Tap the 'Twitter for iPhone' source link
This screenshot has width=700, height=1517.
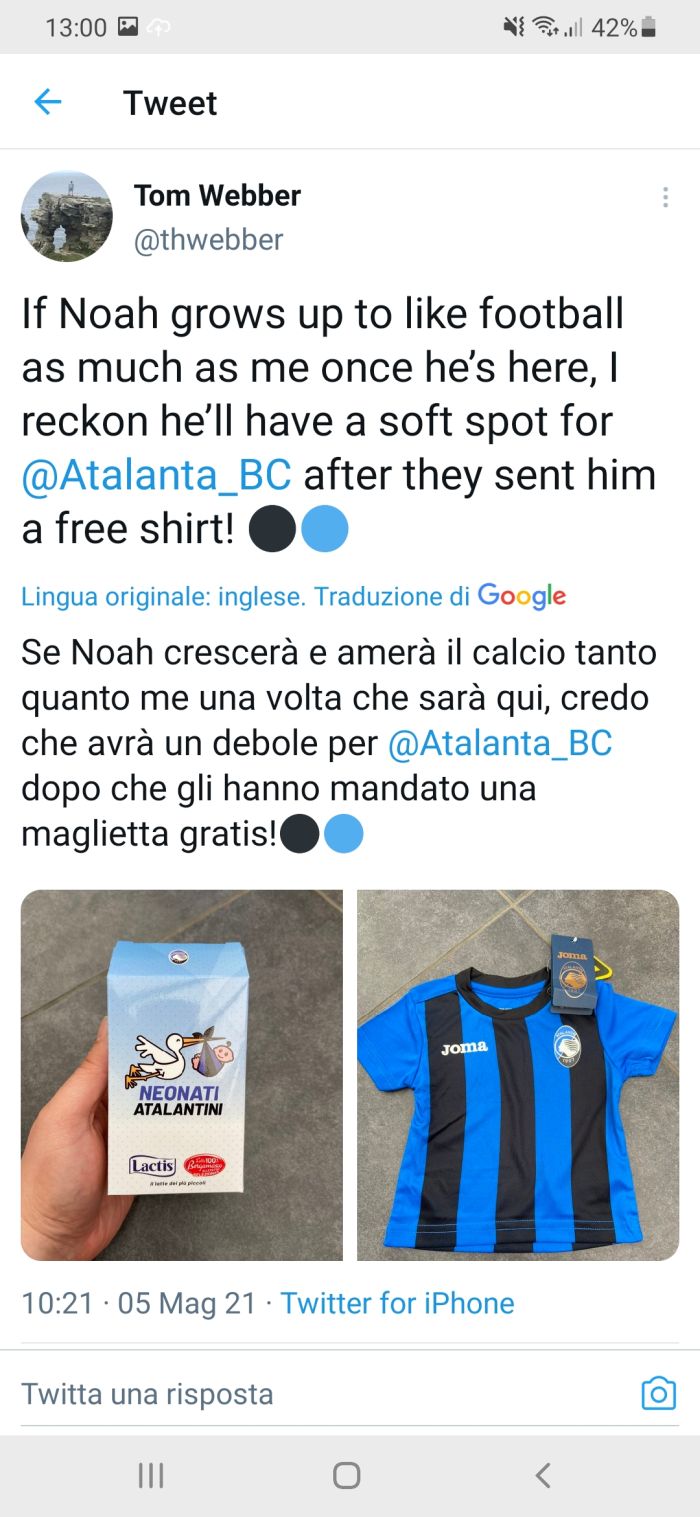coord(397,1303)
